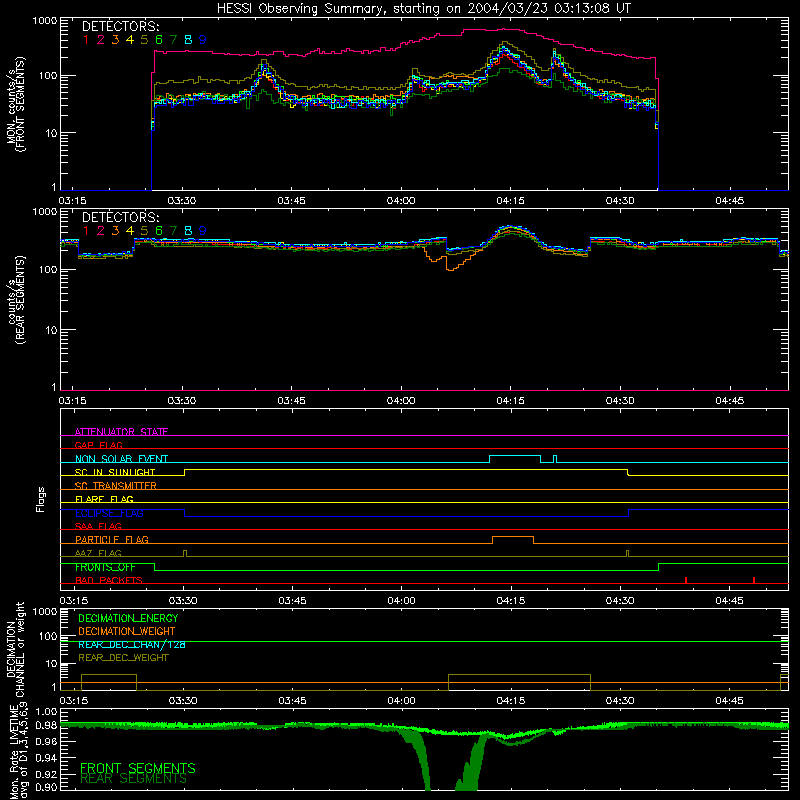Select blue detector 9 in front segments legend
Image resolution: width=800 pixels, height=800 pixels.
click(x=203, y=40)
